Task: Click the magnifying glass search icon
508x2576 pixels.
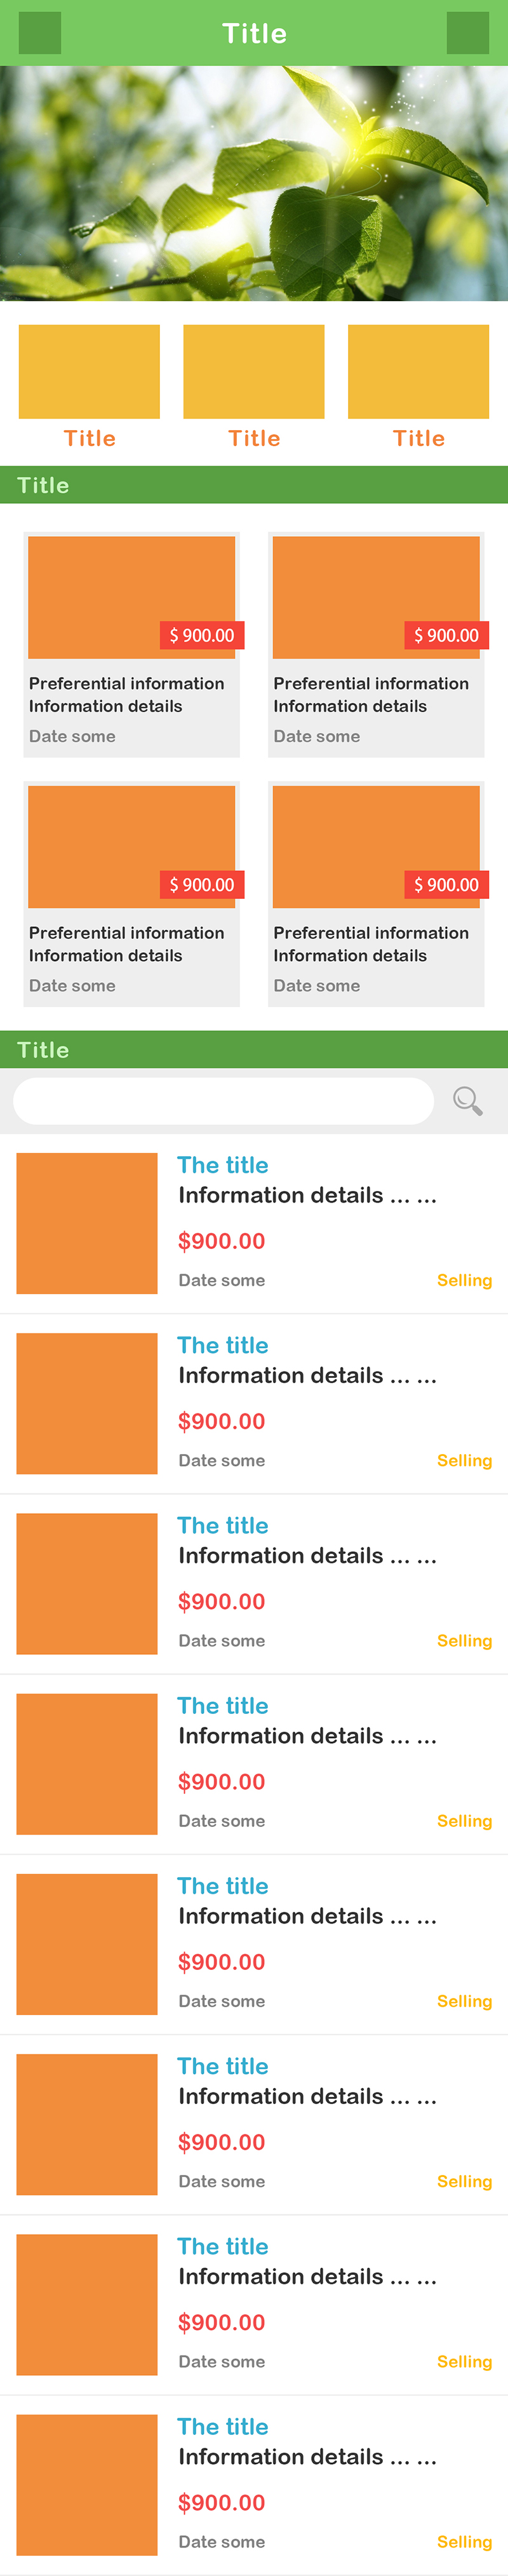Action: coord(467,1100)
